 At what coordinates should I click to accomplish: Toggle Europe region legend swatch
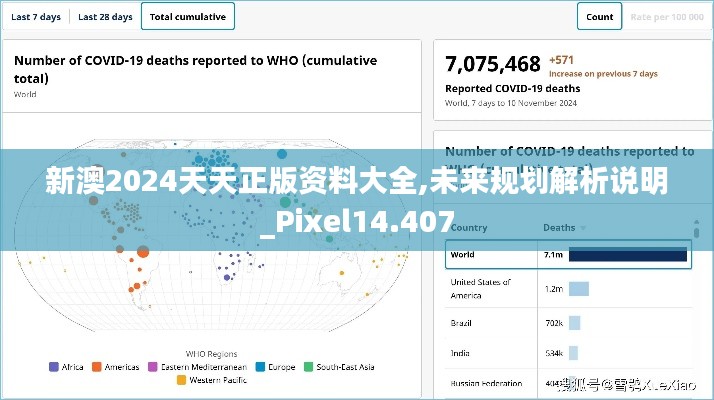260,367
